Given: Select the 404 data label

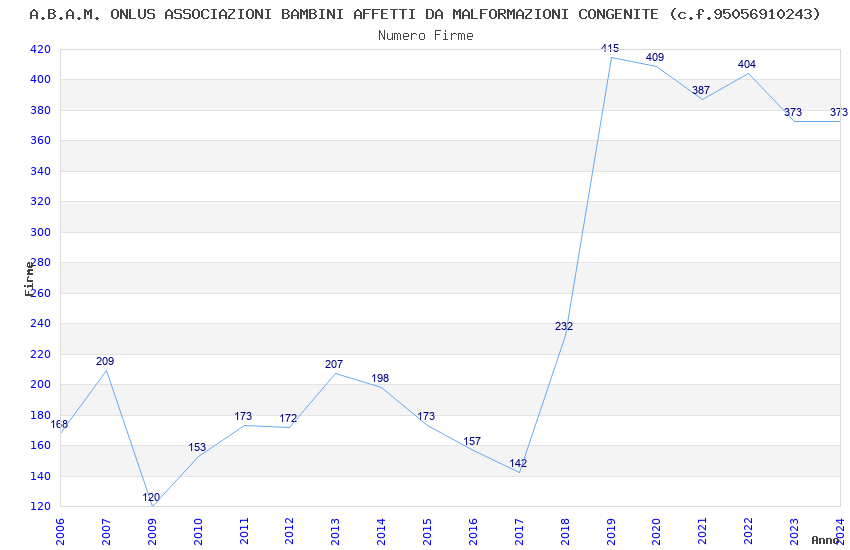Looking at the screenshot, I should [x=747, y=64].
